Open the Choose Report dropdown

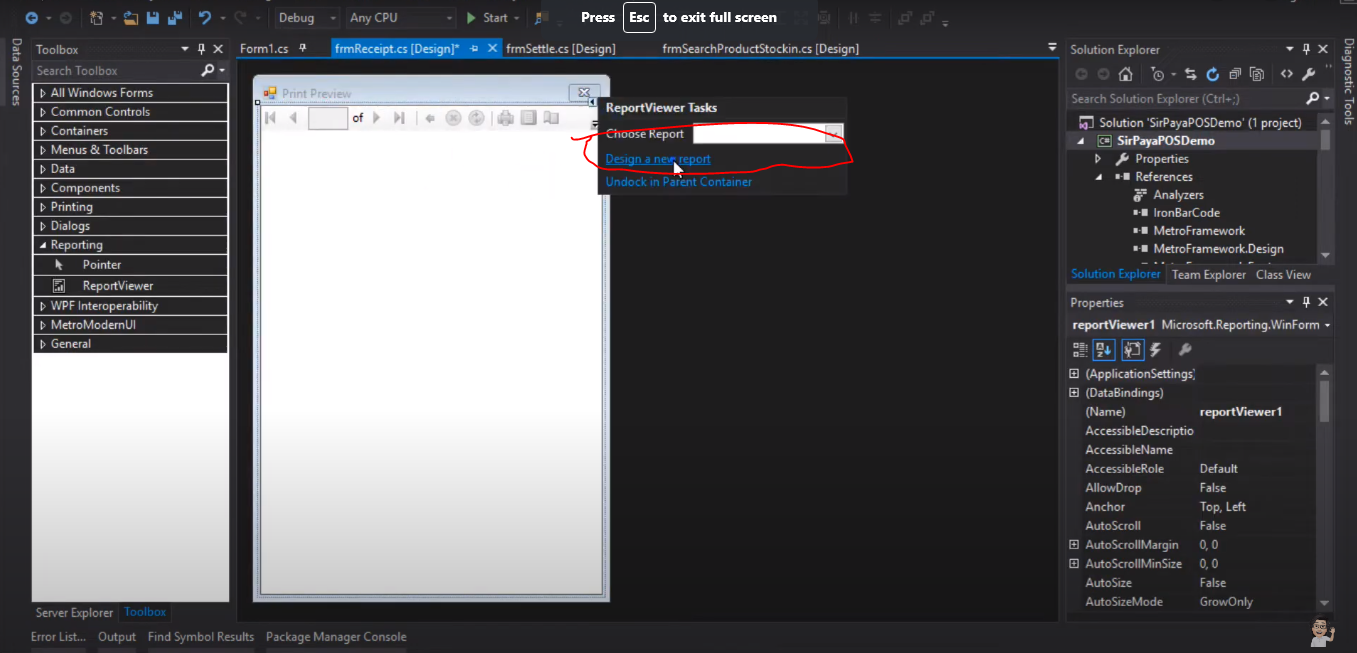(835, 133)
